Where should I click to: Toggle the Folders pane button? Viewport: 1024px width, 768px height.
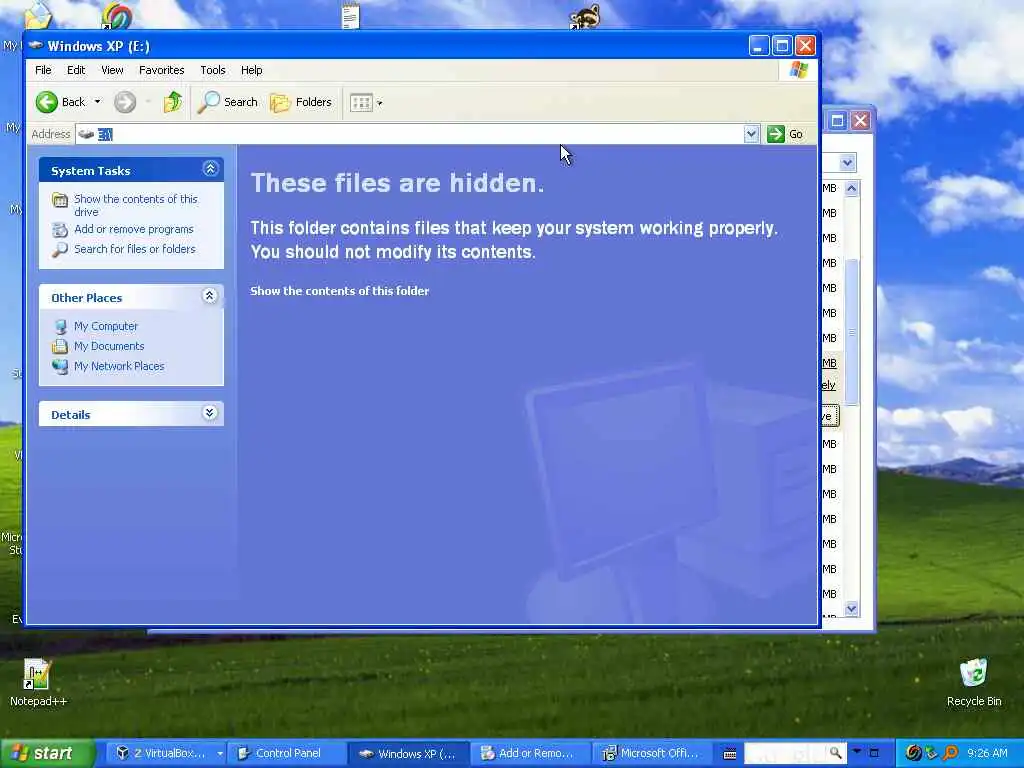pyautogui.click(x=301, y=102)
